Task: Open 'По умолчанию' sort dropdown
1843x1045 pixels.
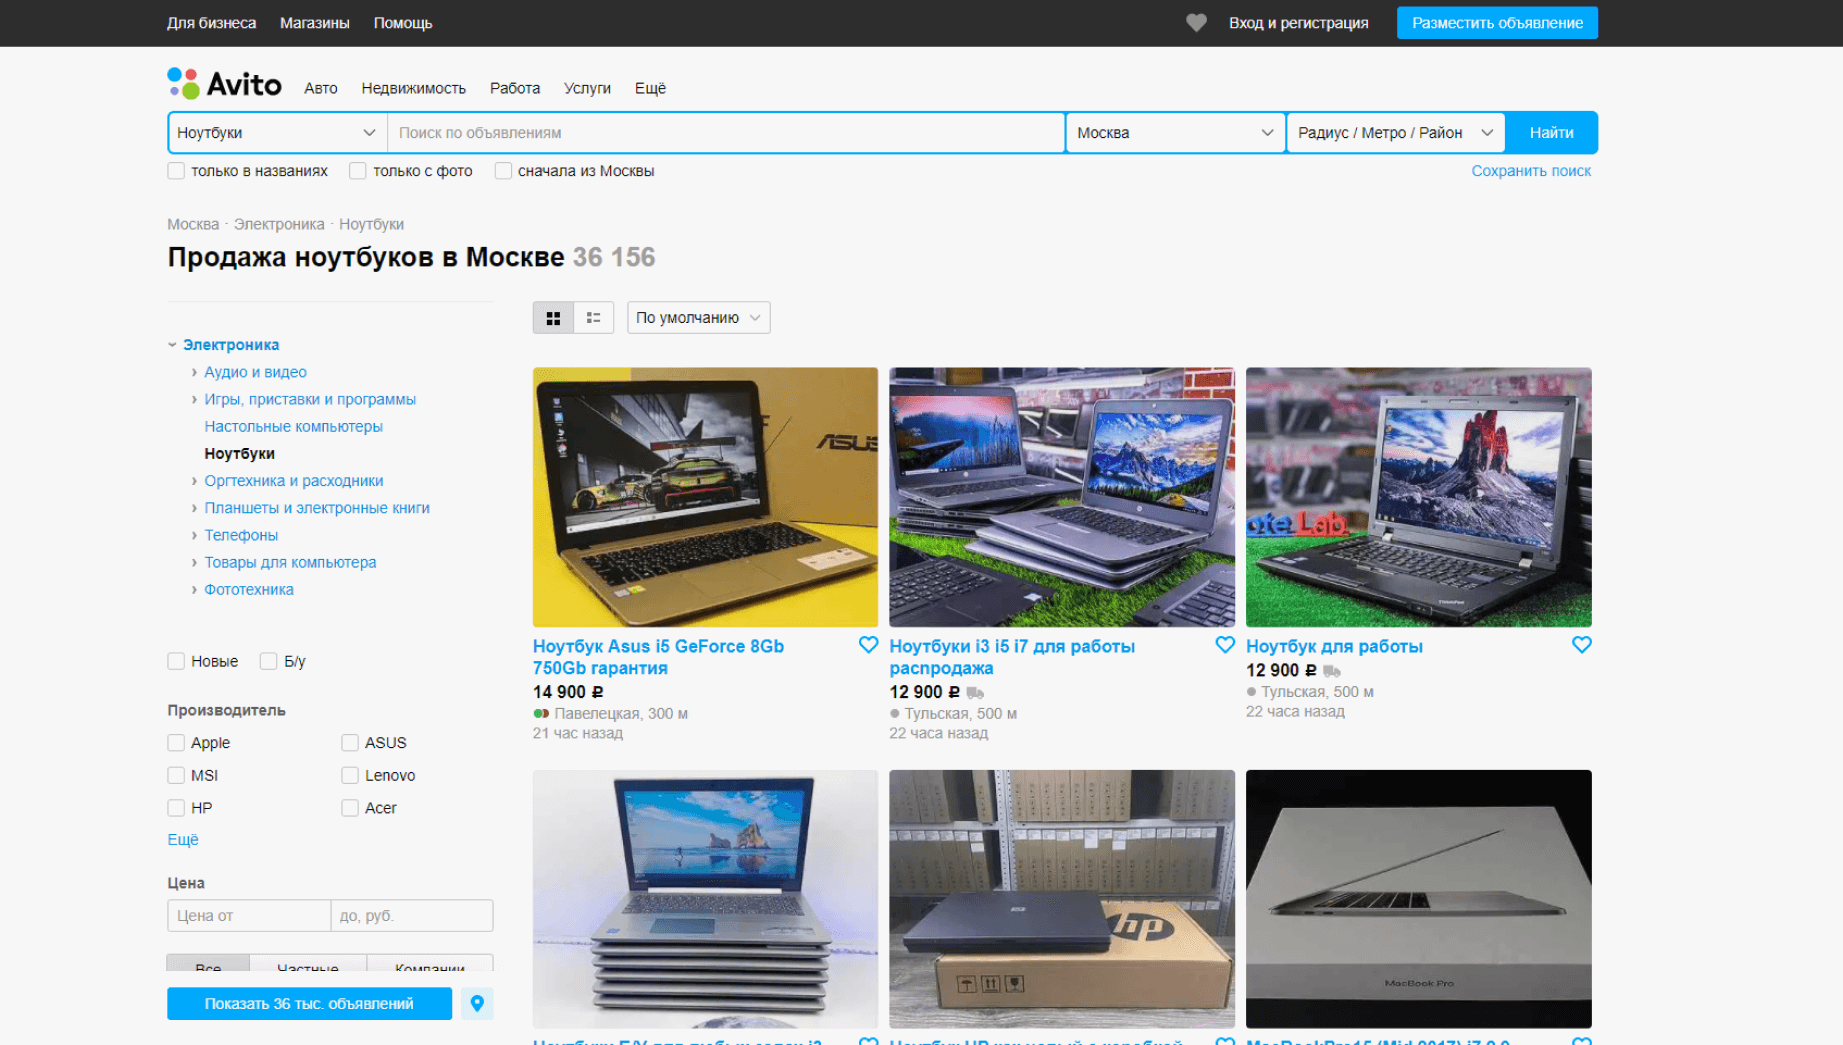Action: (x=698, y=318)
